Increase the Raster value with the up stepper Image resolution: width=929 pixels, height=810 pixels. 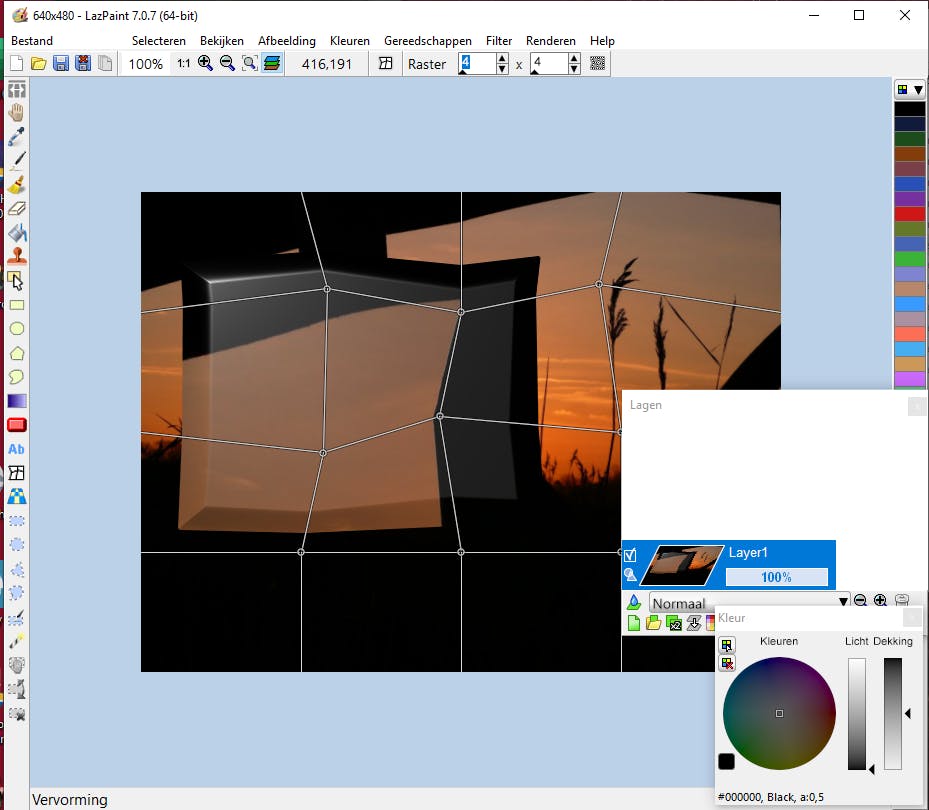pos(500,57)
